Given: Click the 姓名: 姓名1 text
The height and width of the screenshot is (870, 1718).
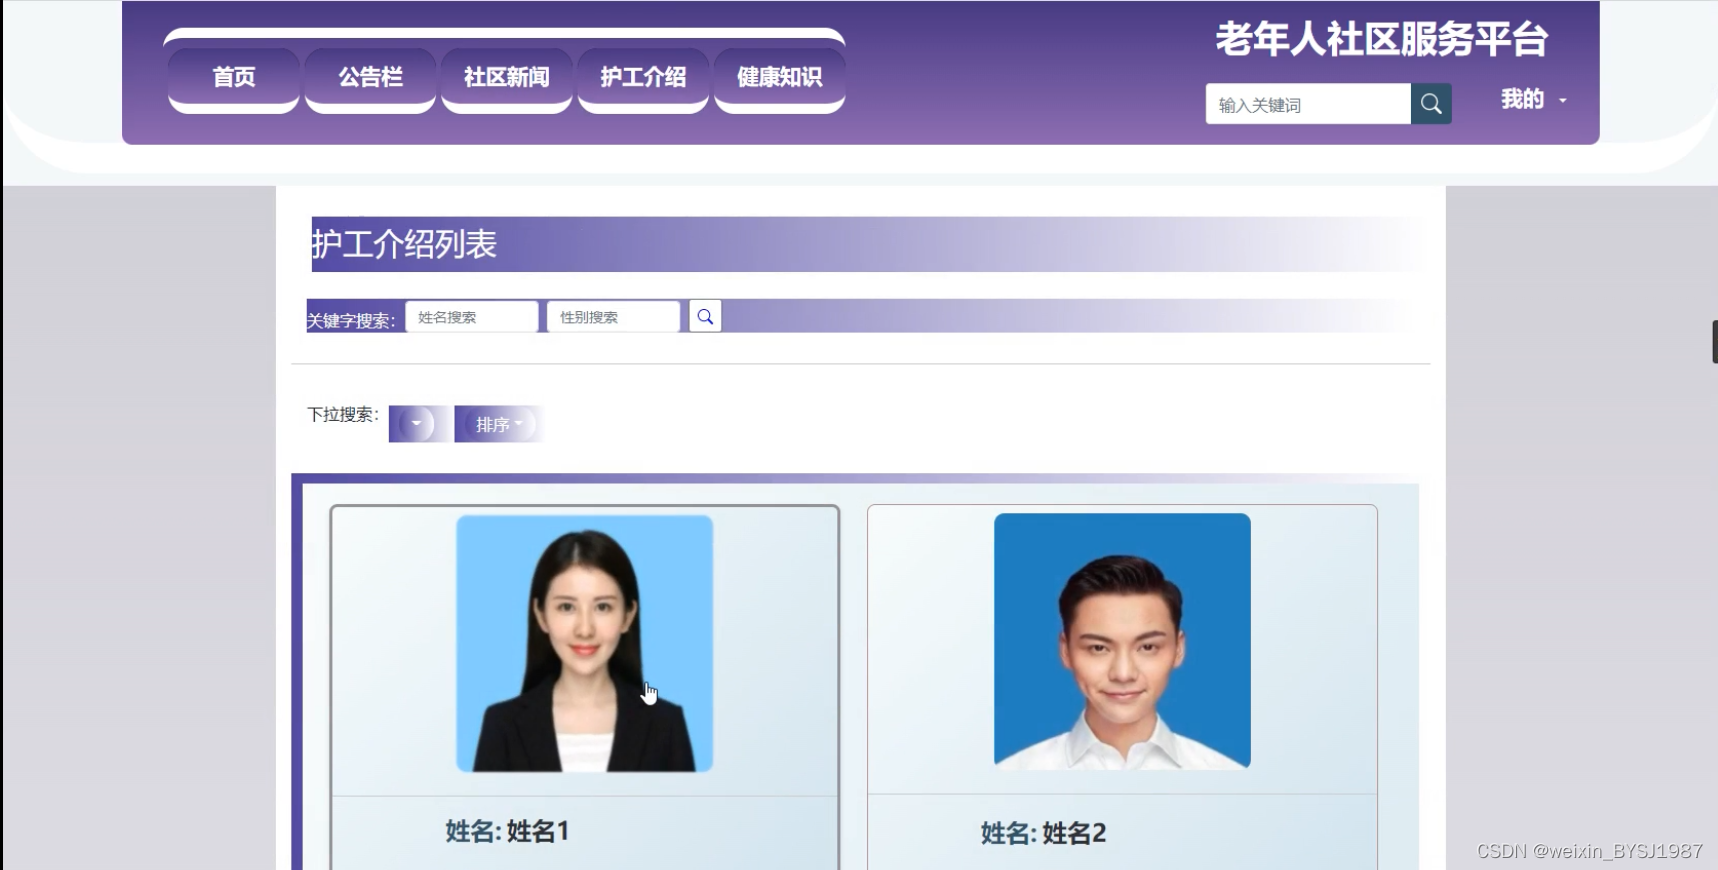Looking at the screenshot, I should (x=507, y=831).
